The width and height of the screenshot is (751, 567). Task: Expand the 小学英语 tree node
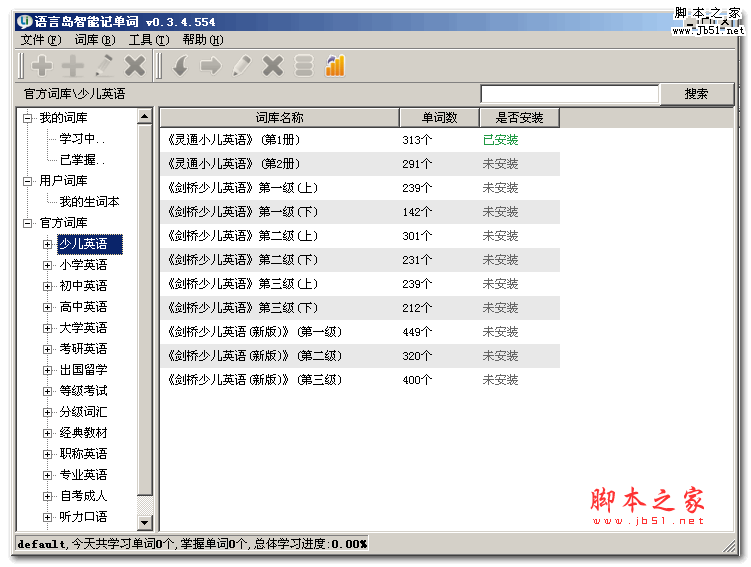[x=47, y=265]
